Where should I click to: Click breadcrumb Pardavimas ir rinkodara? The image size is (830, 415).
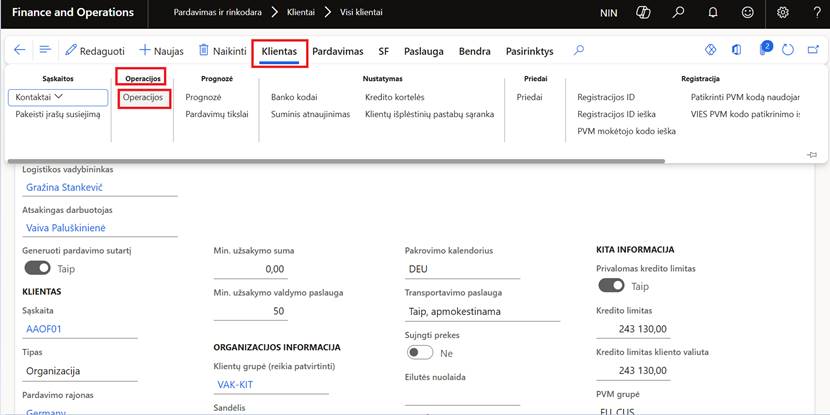pos(218,12)
